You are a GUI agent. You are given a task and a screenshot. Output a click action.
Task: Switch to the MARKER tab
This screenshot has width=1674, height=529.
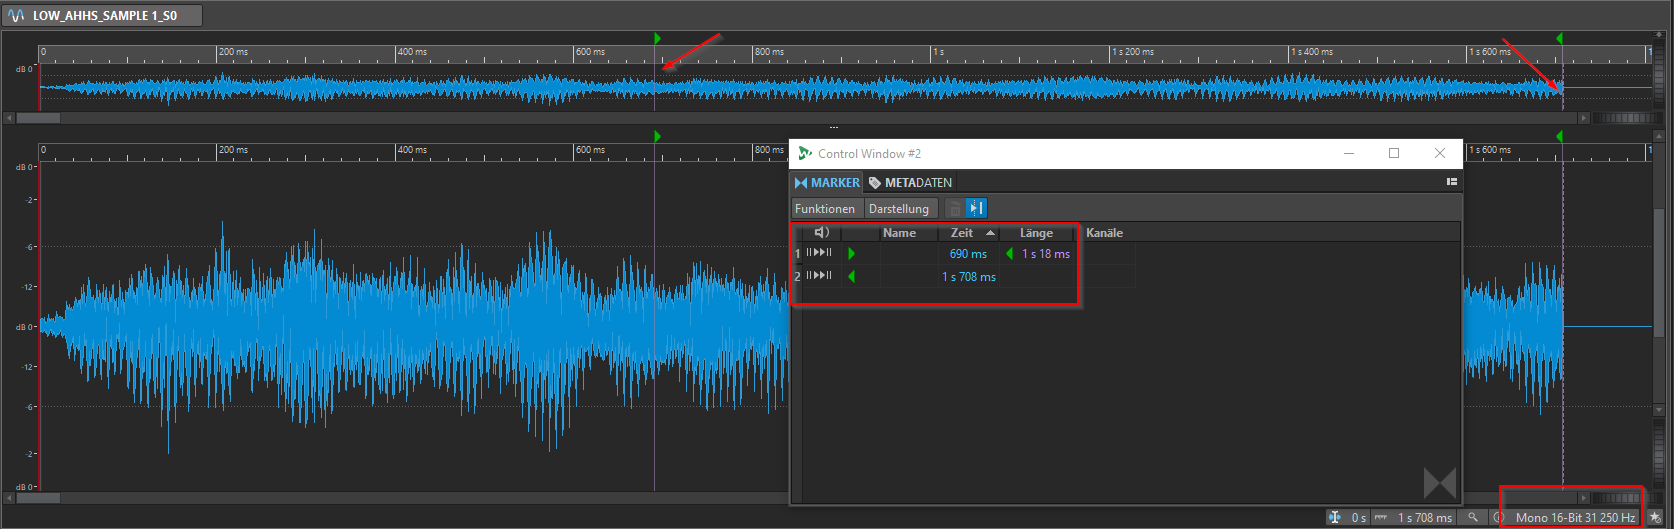[827, 183]
